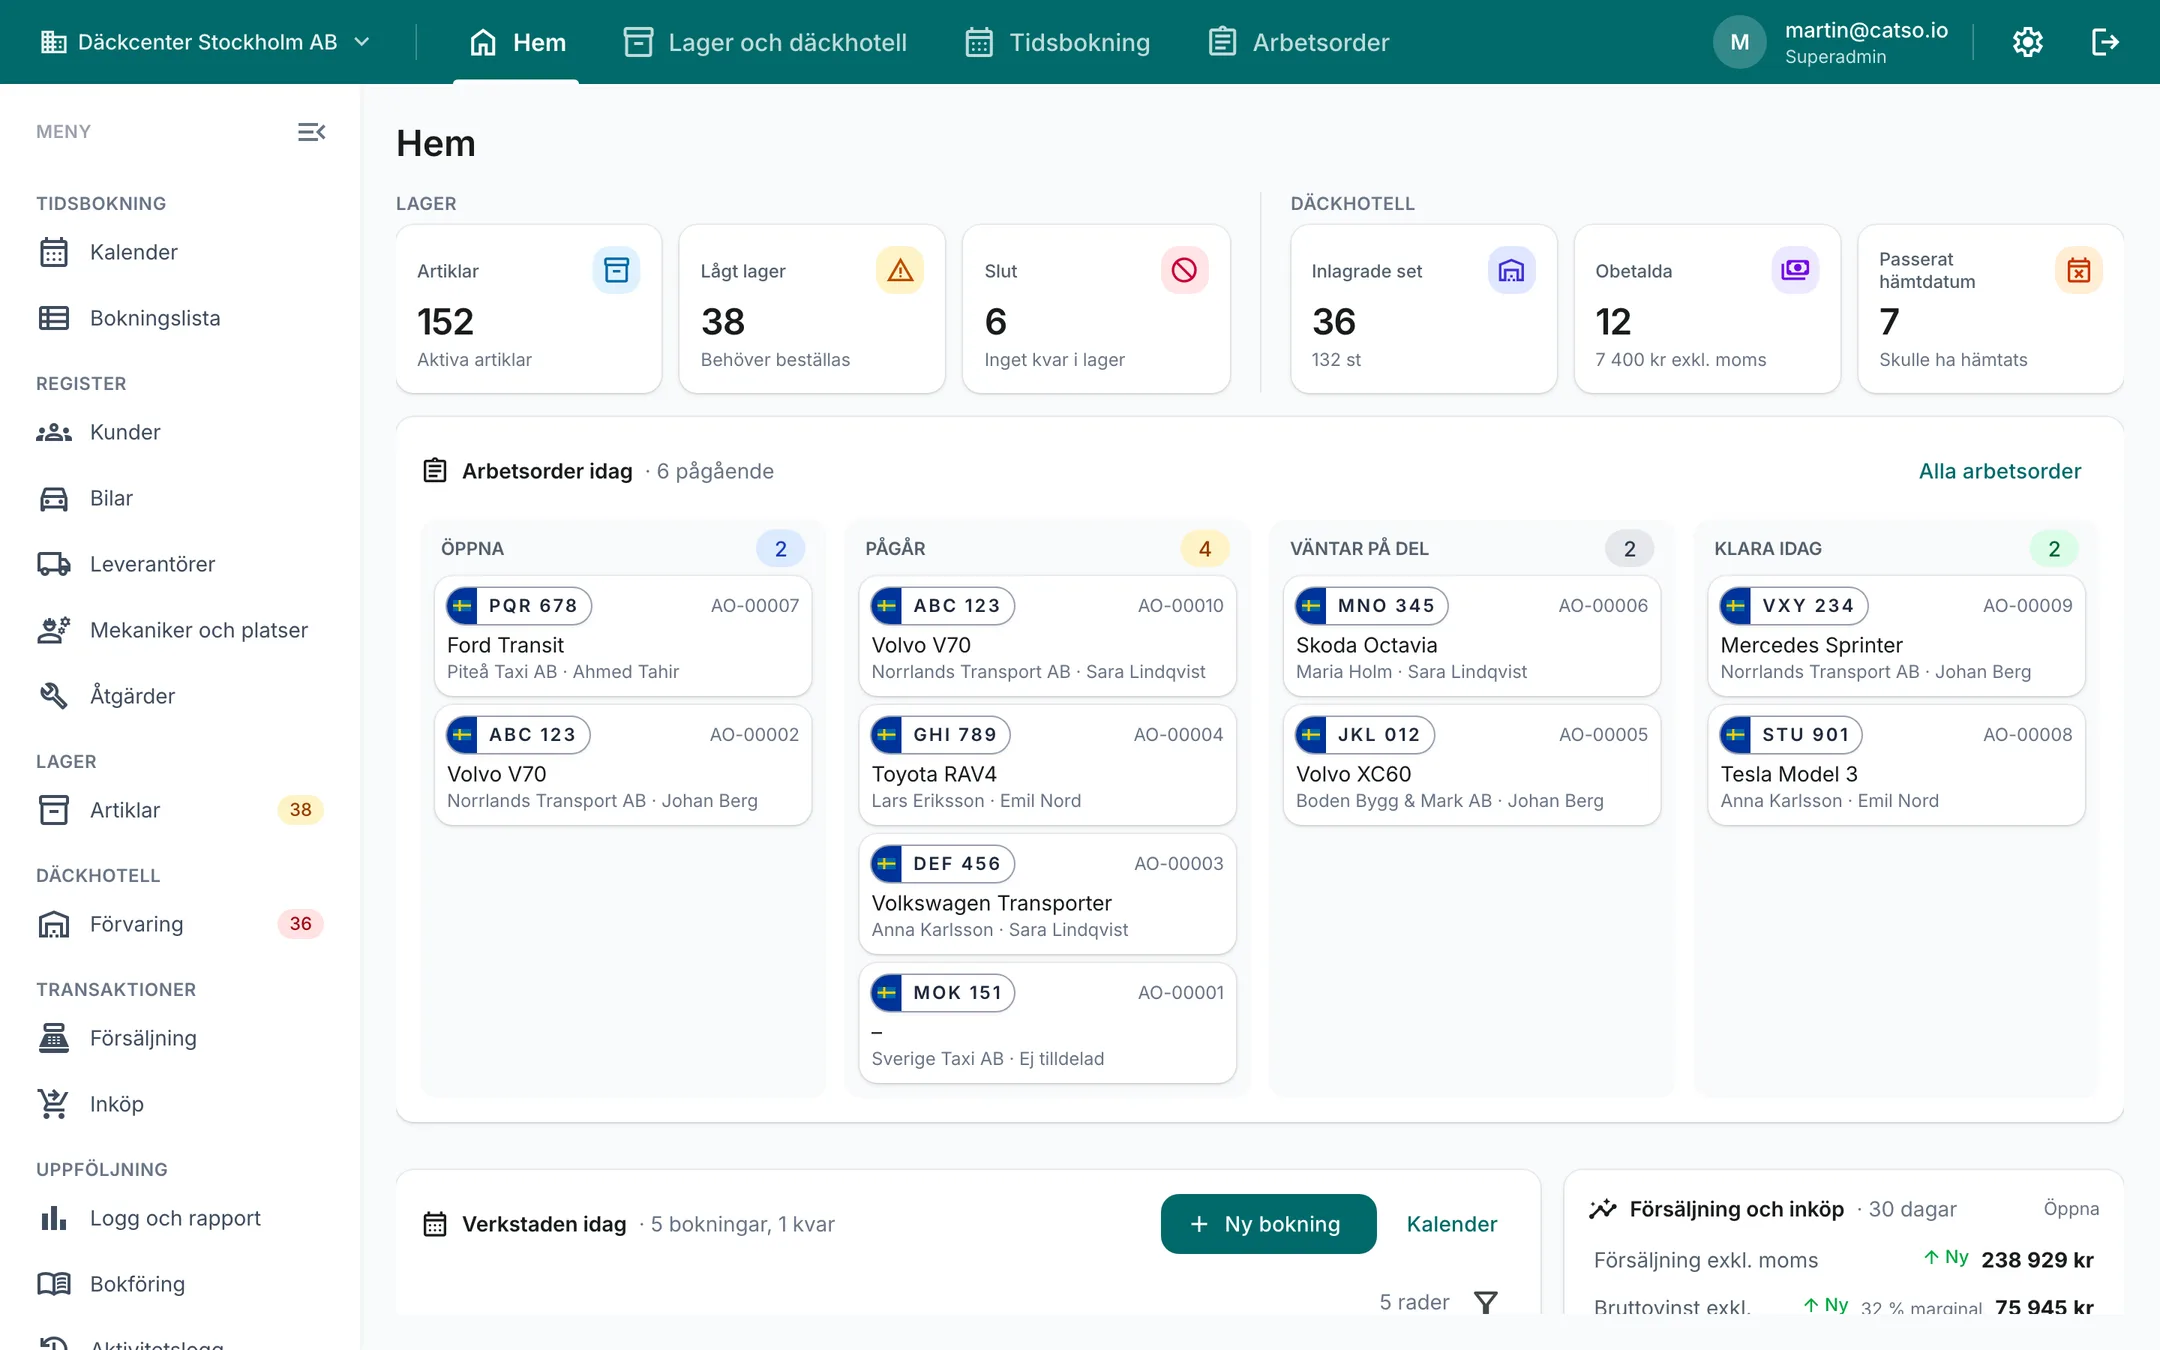Open Försäljning under Transaktioner
Image resolution: width=2160 pixels, height=1350 pixels.
pyautogui.click(x=180, y=1038)
